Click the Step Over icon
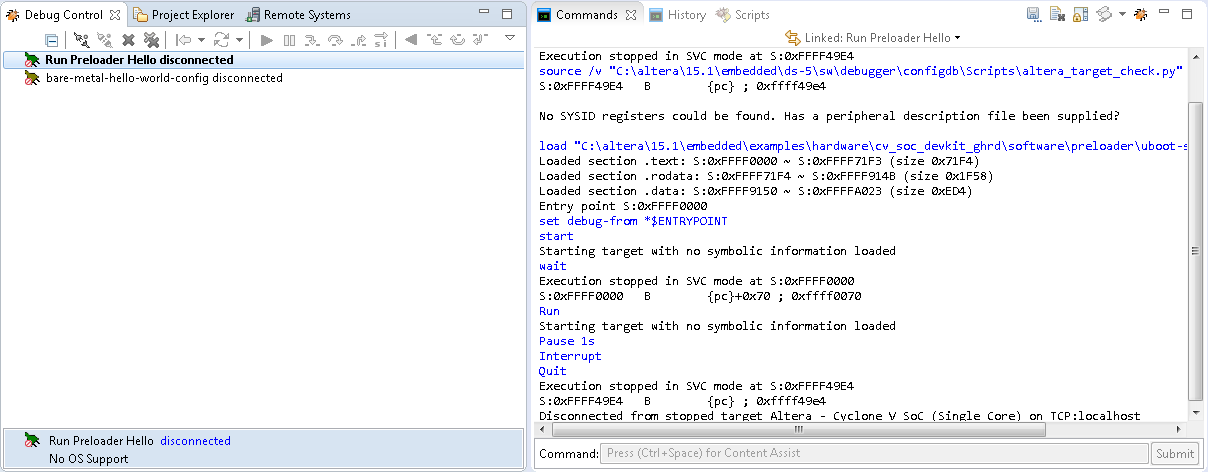Screen dimensions: 1208x472 pyautogui.click(x=335, y=40)
